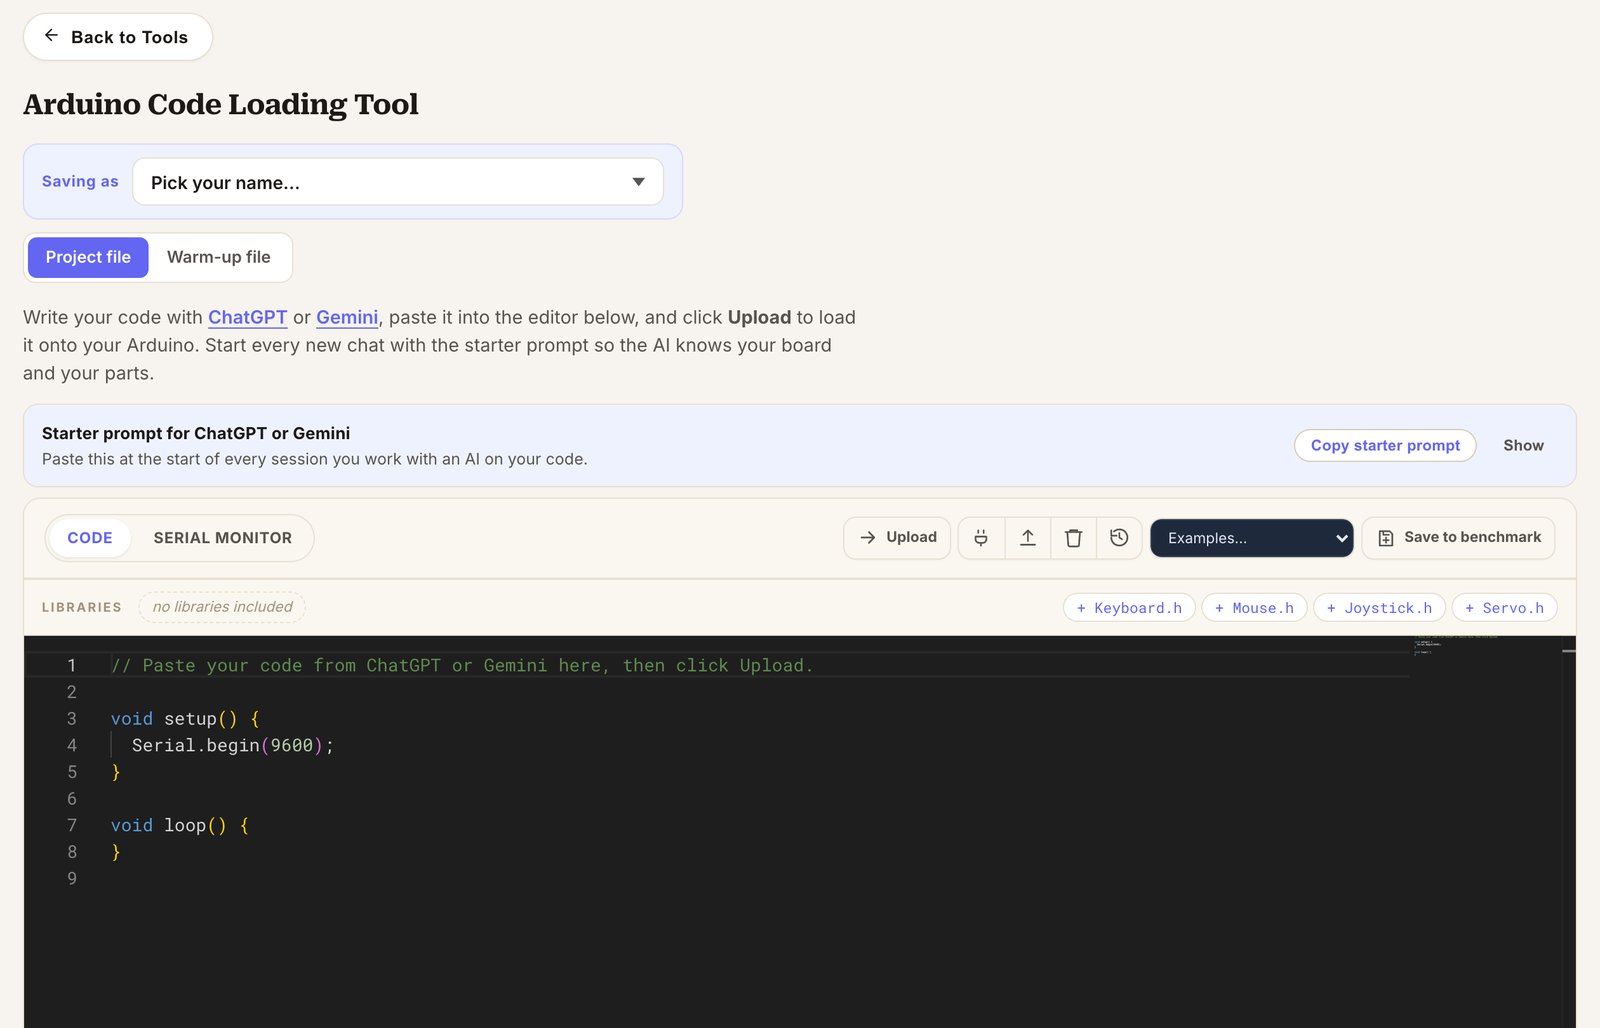Viewport: 1600px width, 1028px height.
Task: Click line number 9 in editor gutter
Action: [x=72, y=878]
